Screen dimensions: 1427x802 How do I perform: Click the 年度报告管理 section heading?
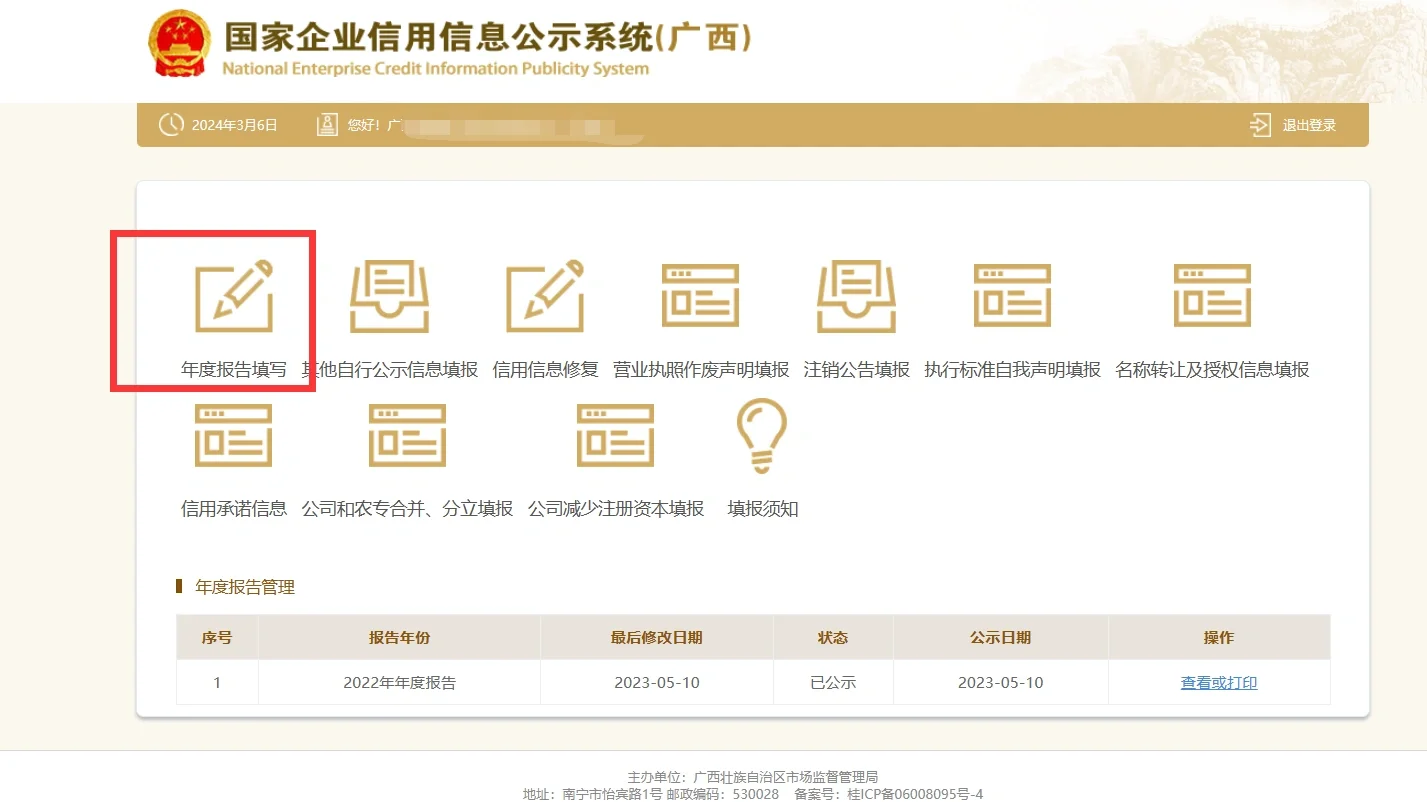click(x=245, y=587)
